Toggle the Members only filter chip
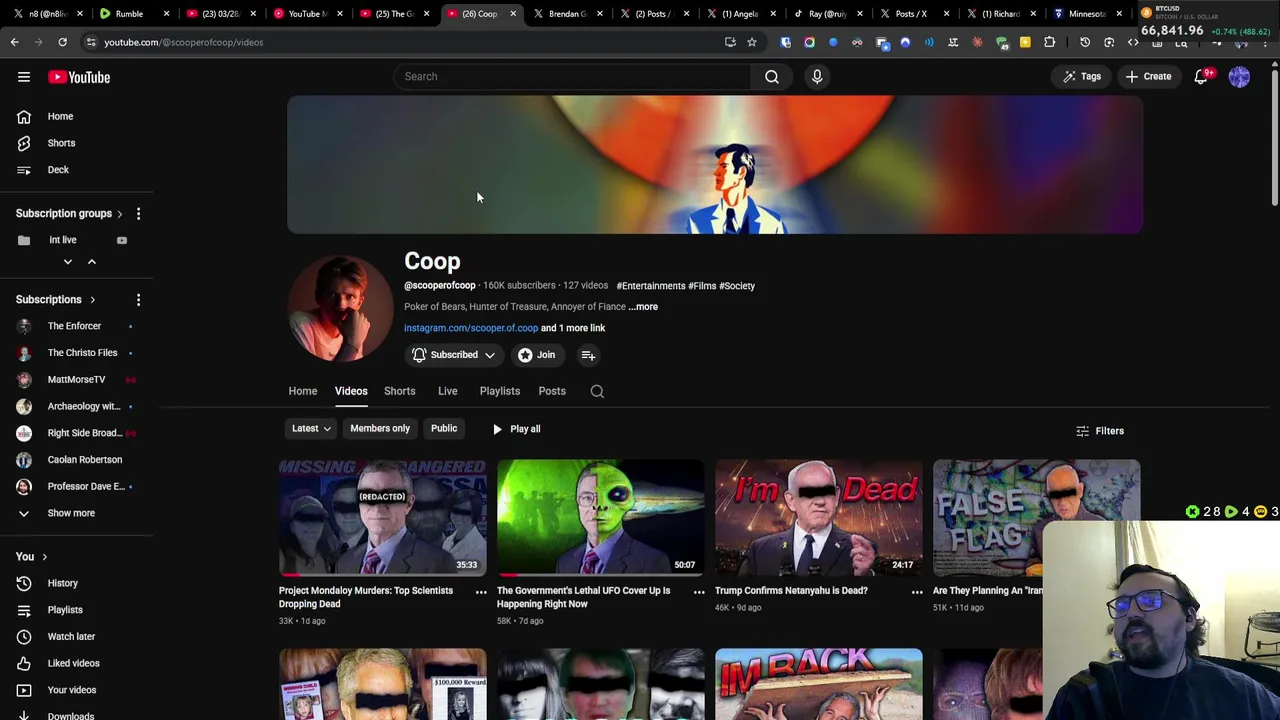The image size is (1280, 720). click(380, 429)
